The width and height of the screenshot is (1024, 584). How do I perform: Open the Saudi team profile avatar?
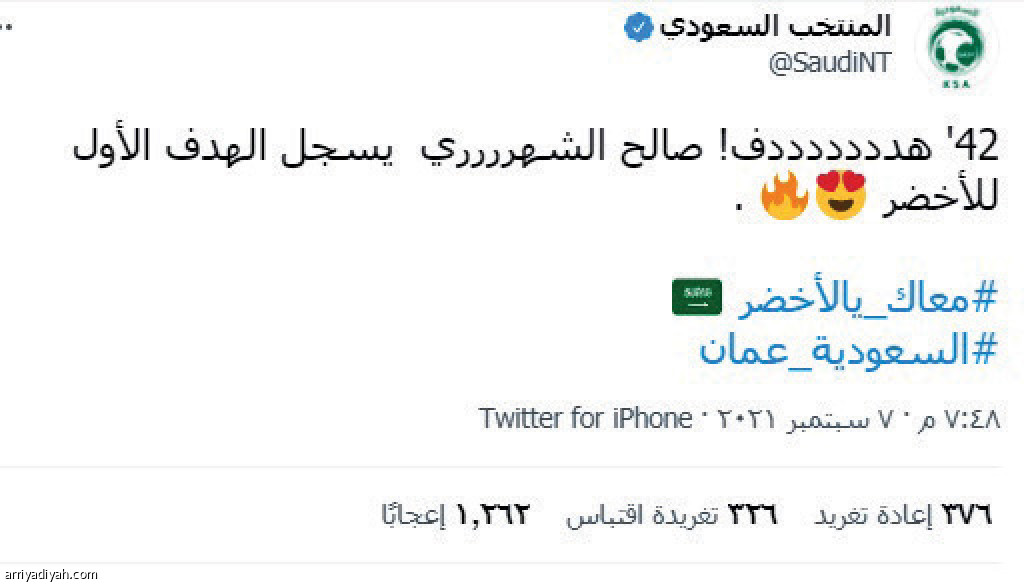coord(957,47)
